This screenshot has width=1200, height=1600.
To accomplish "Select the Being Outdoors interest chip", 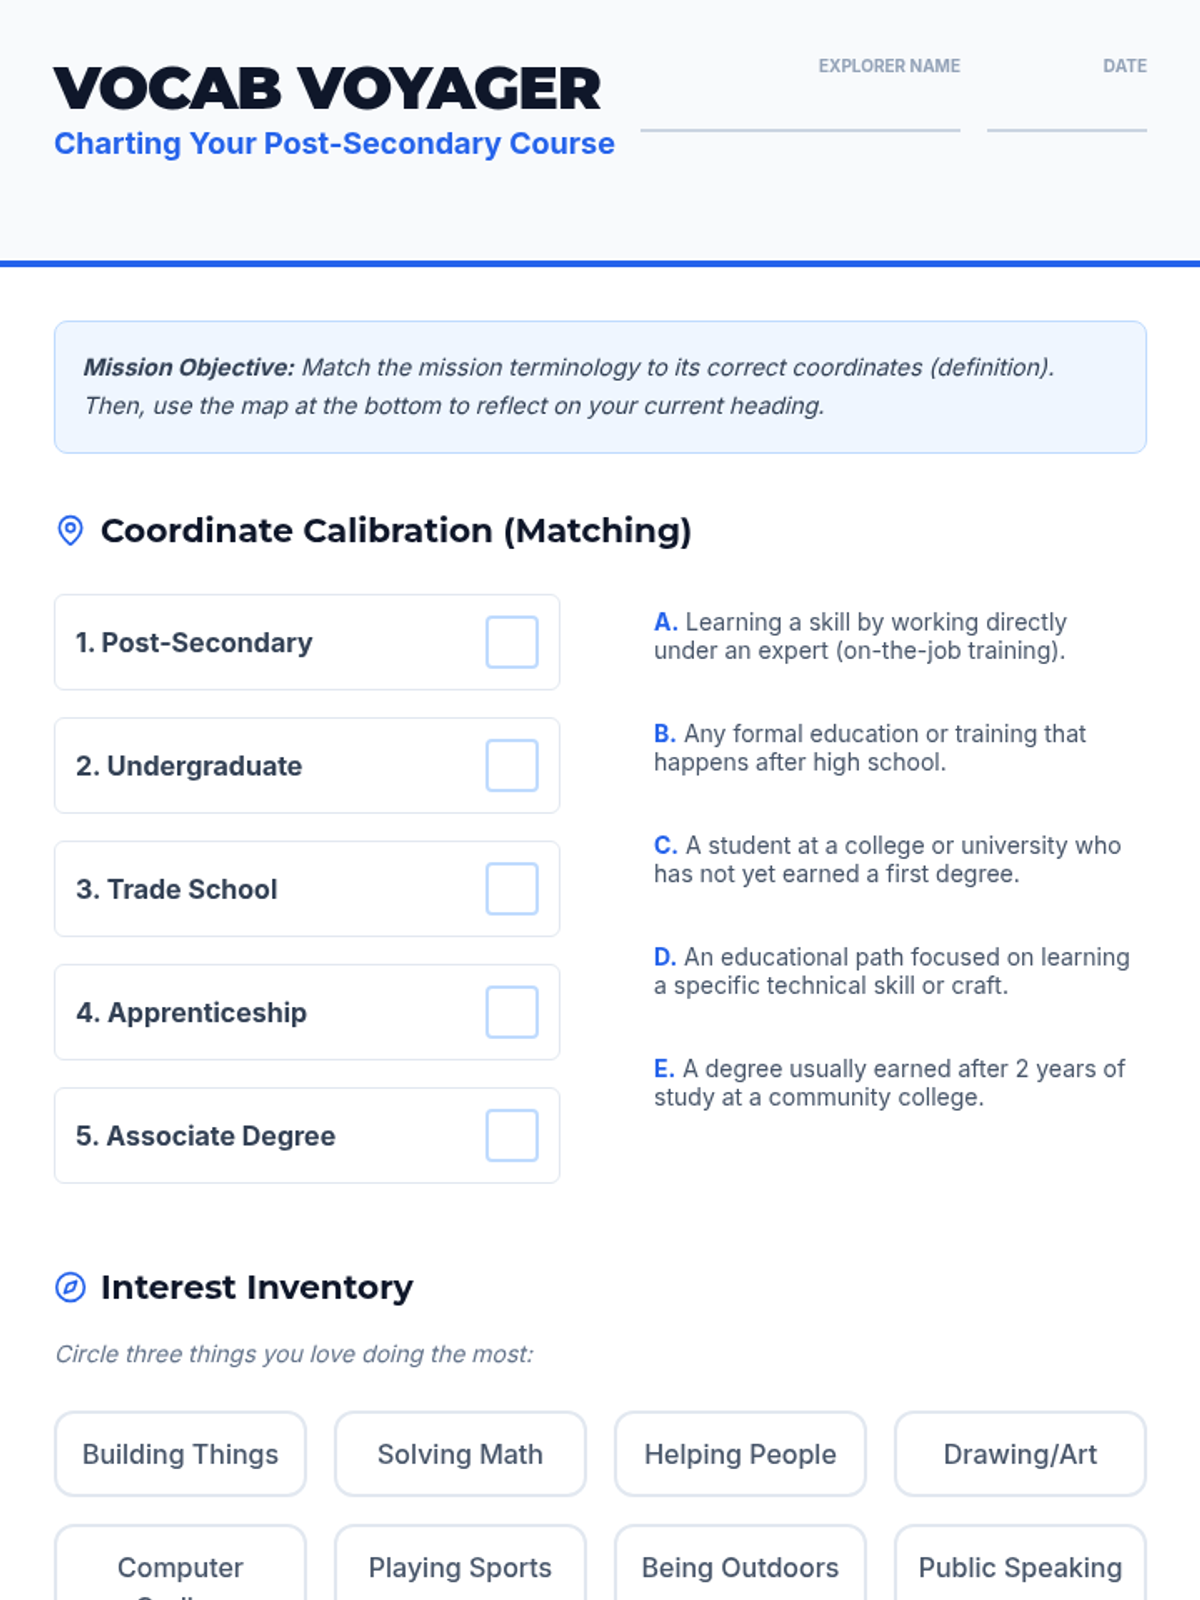I will 740,1565.
